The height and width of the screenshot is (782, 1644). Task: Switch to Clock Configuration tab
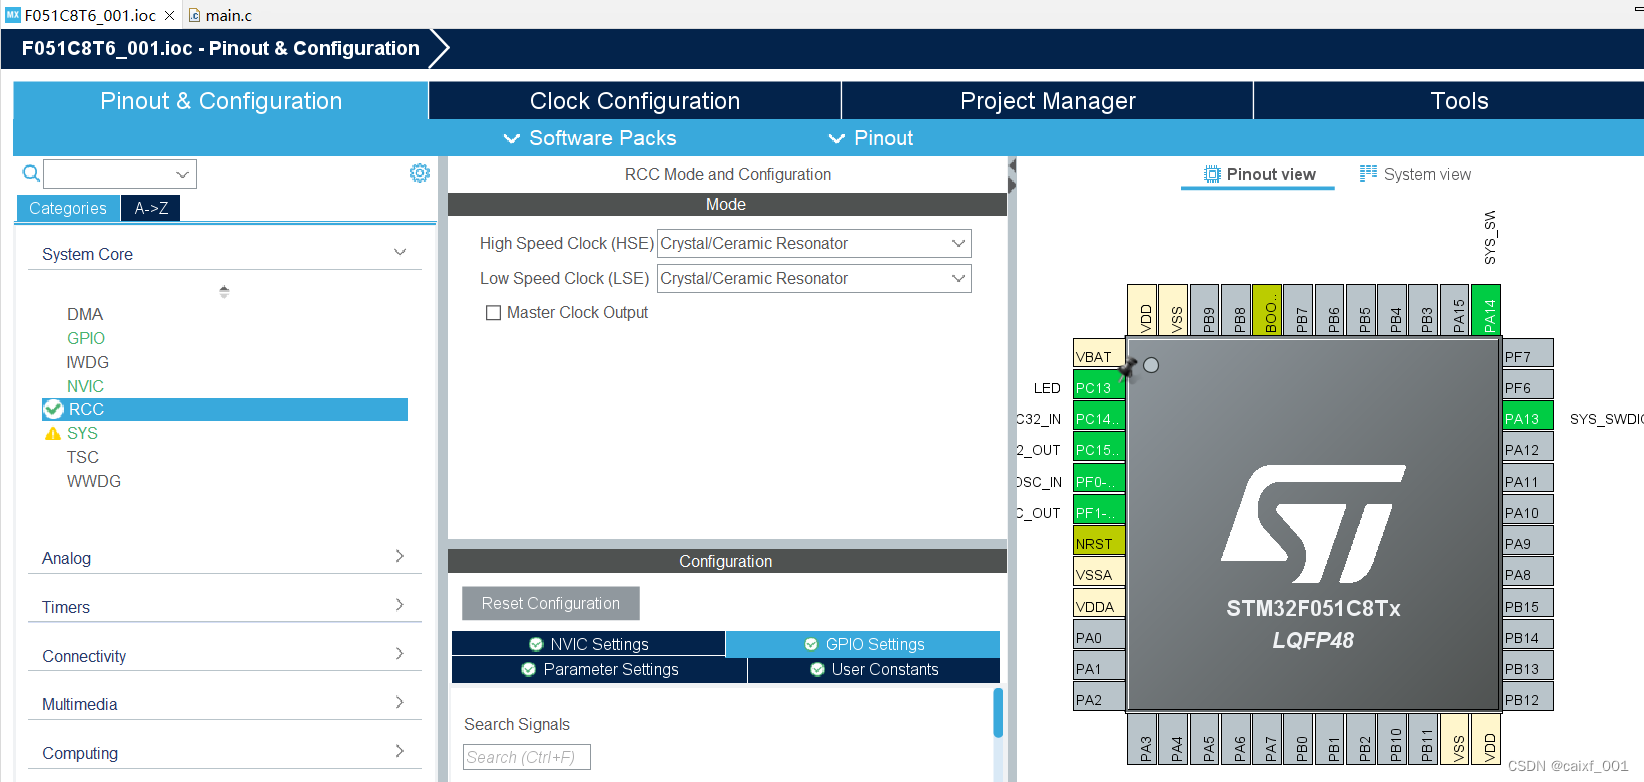click(635, 101)
